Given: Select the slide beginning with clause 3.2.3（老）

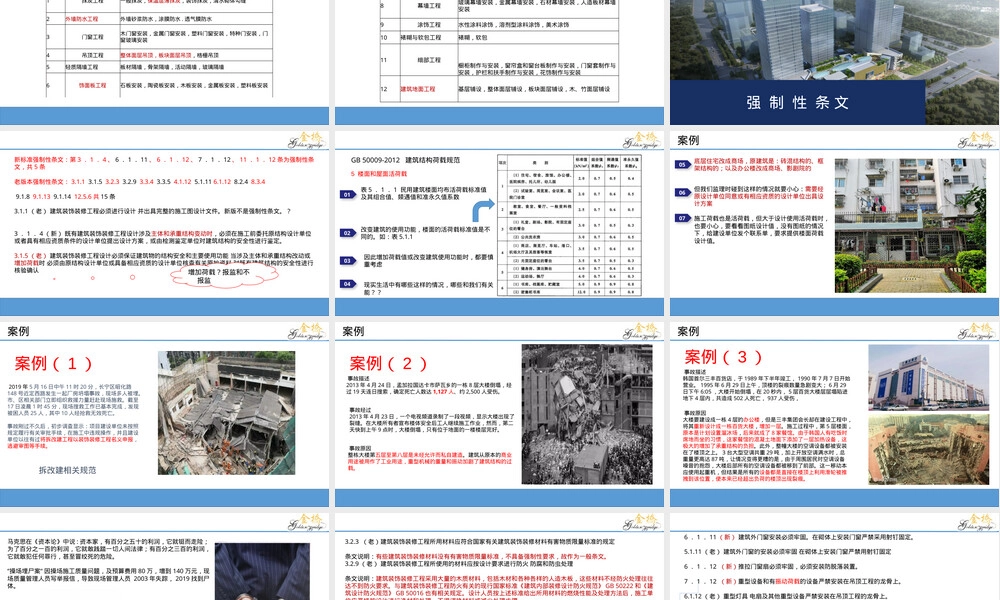Looking at the screenshot, I should pos(499,557).
